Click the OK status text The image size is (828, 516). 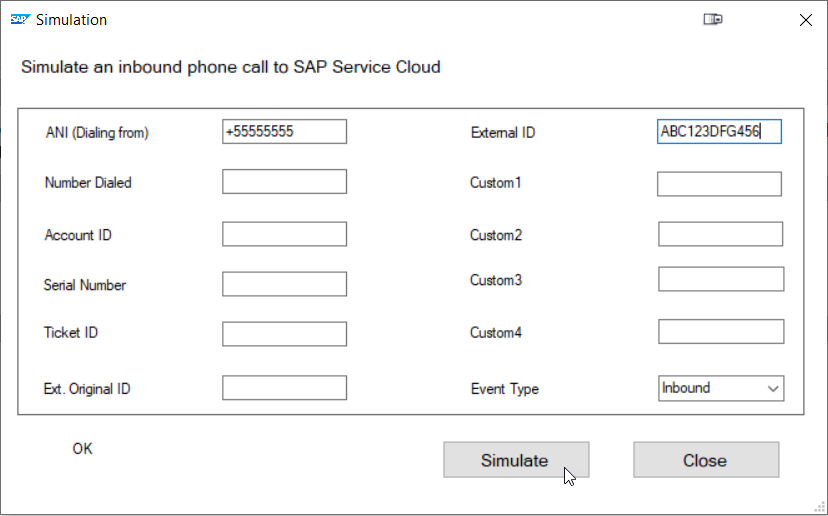[82, 449]
